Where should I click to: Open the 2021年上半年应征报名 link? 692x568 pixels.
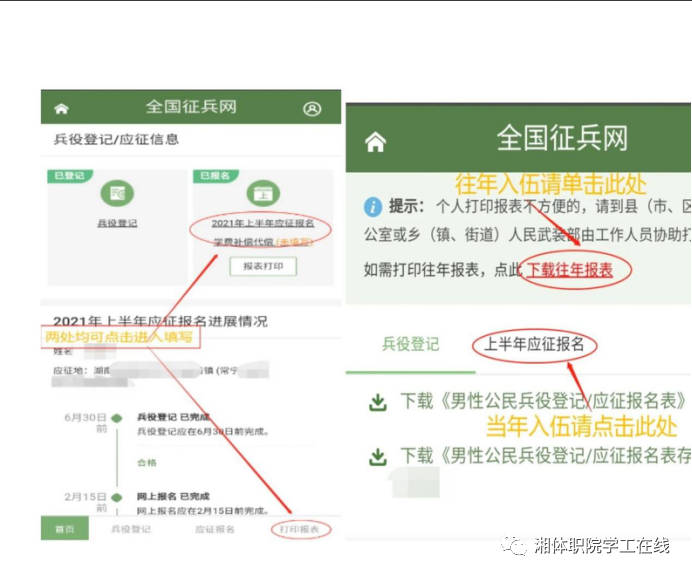tap(263, 223)
